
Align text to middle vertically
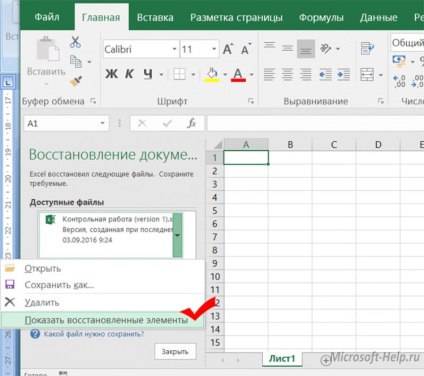point(287,49)
